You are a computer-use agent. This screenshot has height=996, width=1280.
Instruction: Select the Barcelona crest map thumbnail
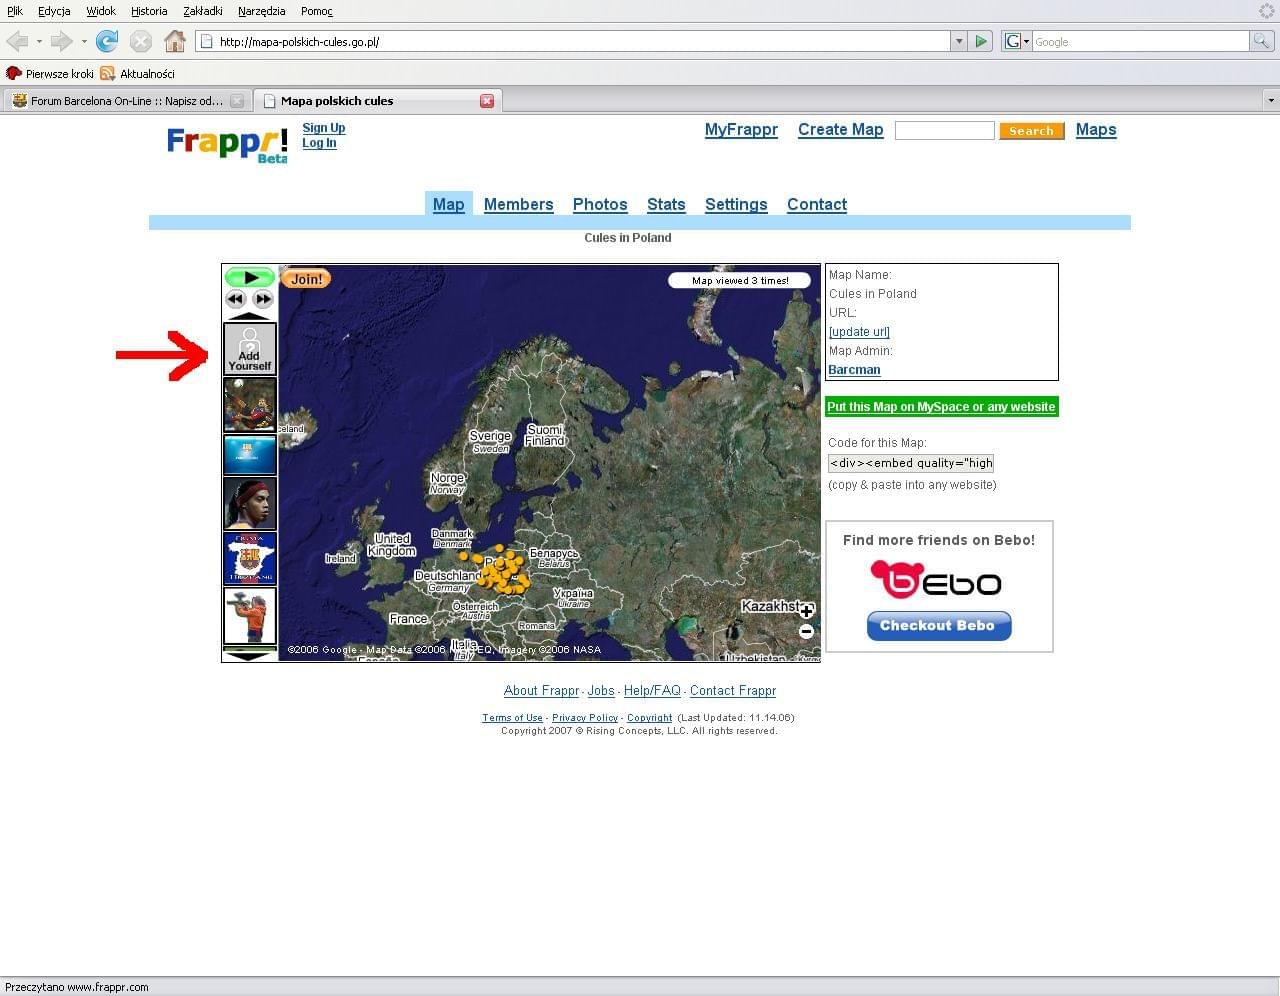250,558
